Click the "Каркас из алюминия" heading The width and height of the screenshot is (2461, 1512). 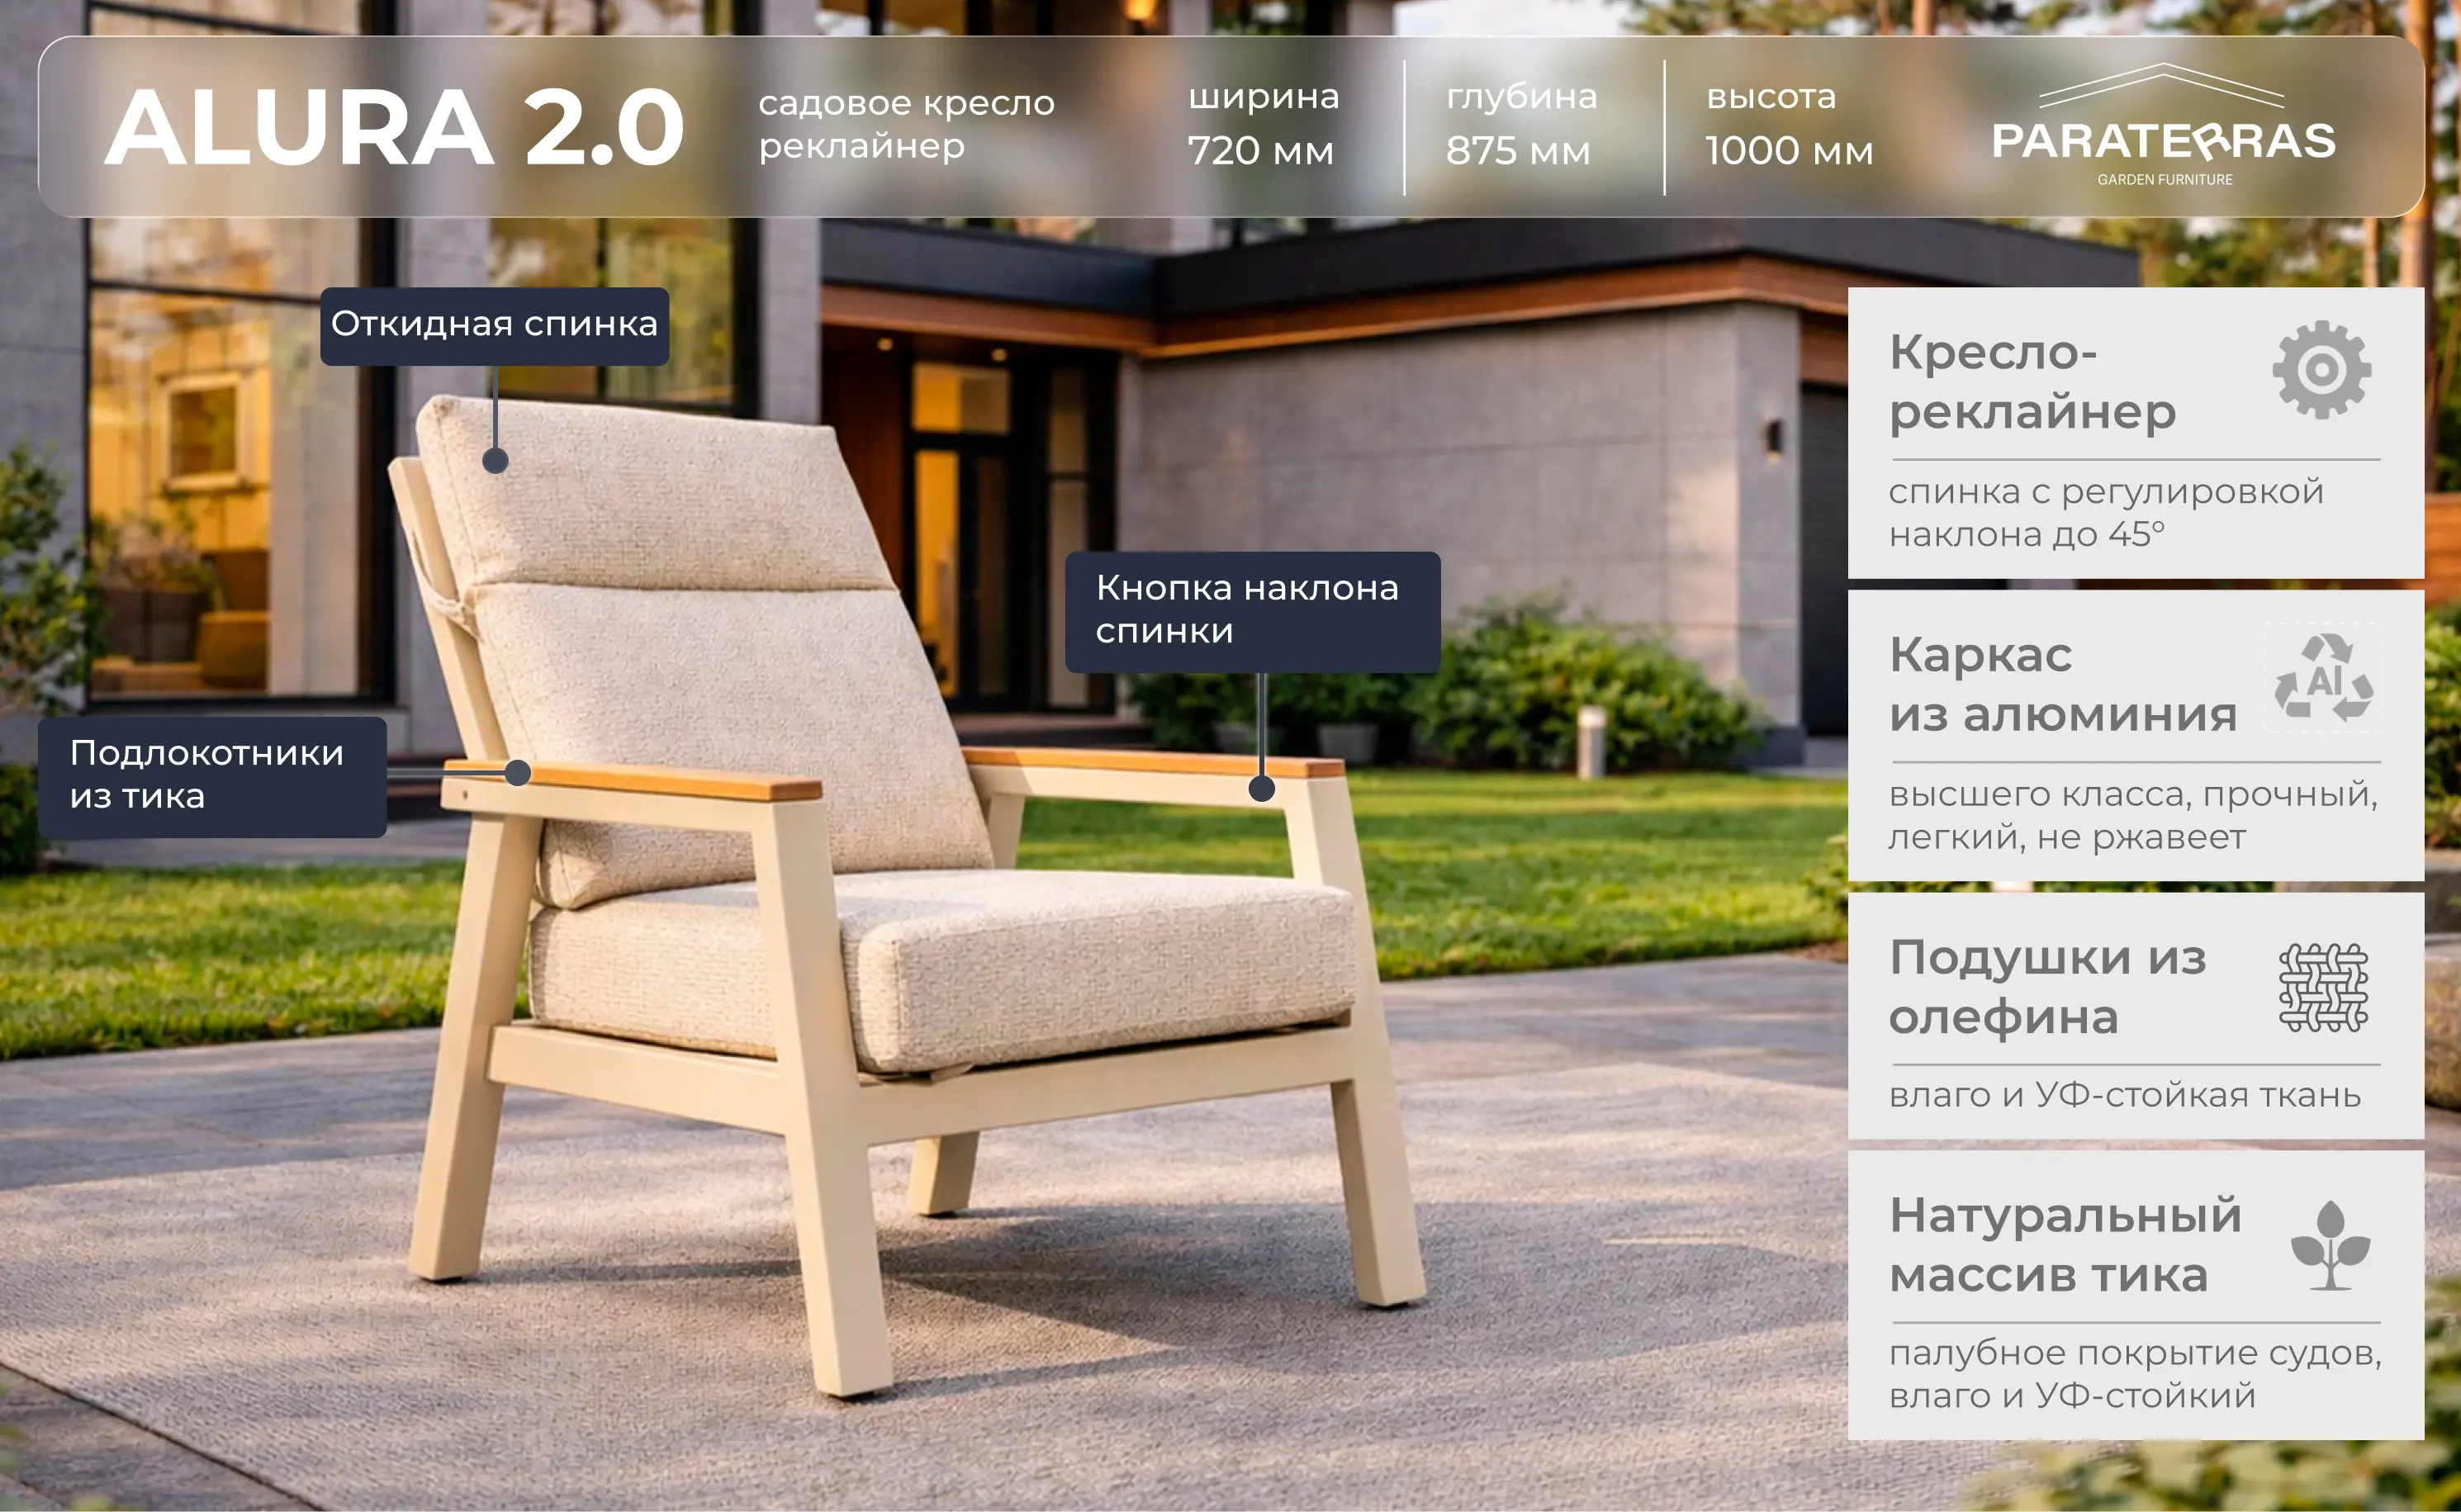[2062, 685]
